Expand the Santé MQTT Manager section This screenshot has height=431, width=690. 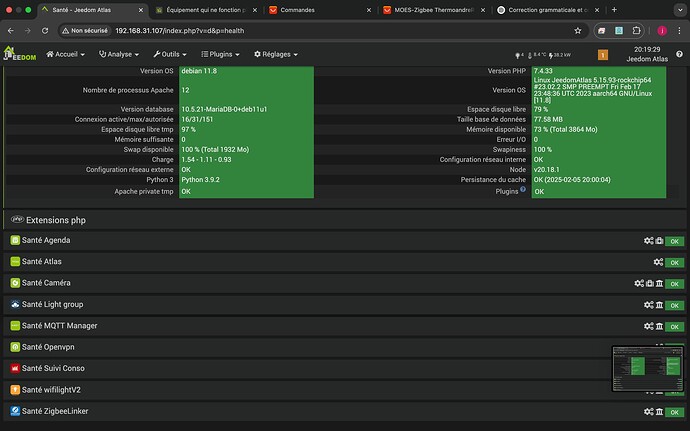tap(345, 326)
